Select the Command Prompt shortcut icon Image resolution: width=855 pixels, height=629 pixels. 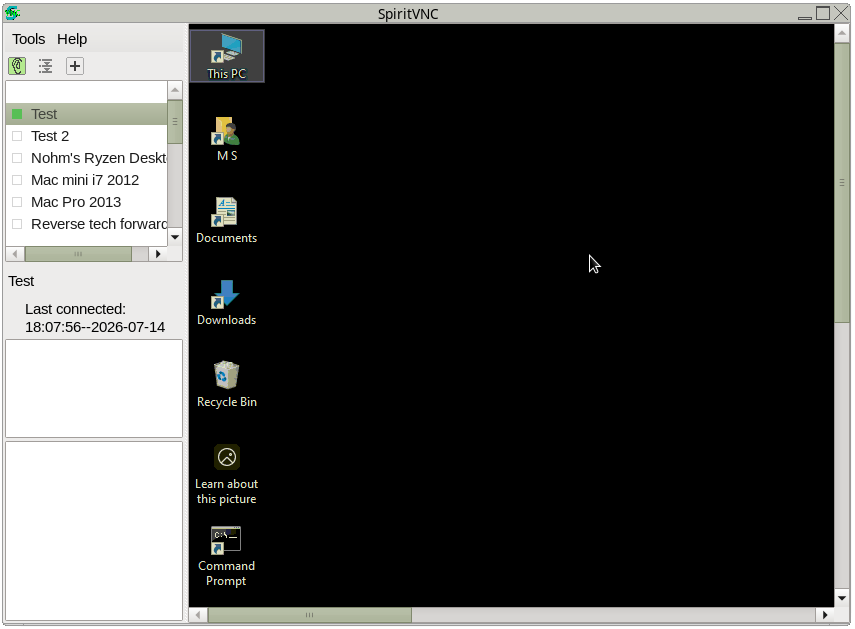click(227, 557)
